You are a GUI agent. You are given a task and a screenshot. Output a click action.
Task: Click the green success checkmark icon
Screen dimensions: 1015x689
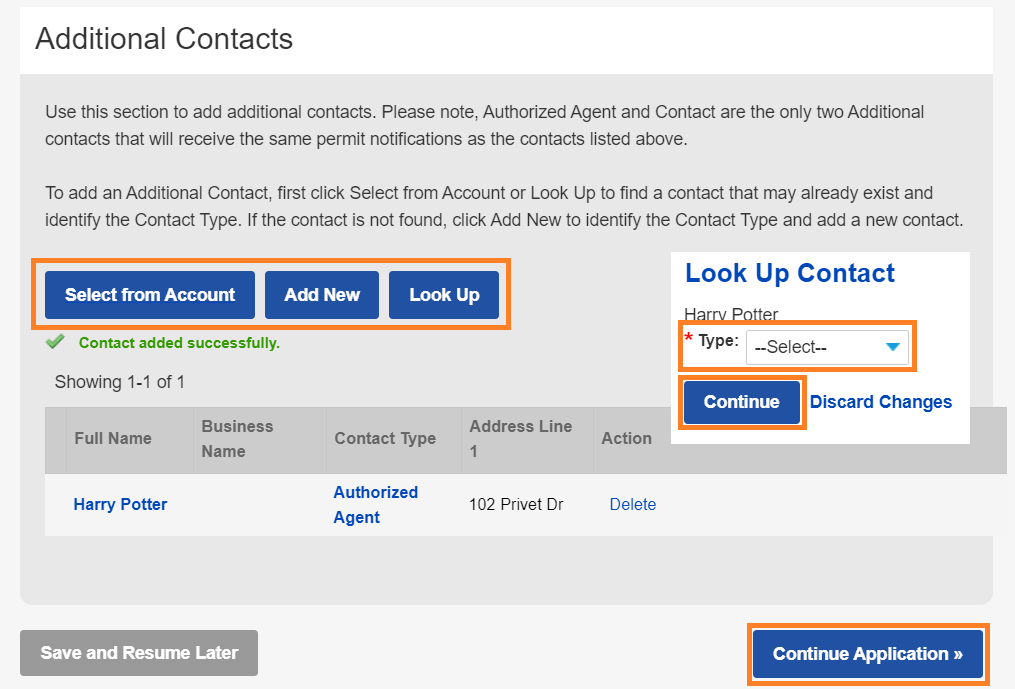(55, 343)
